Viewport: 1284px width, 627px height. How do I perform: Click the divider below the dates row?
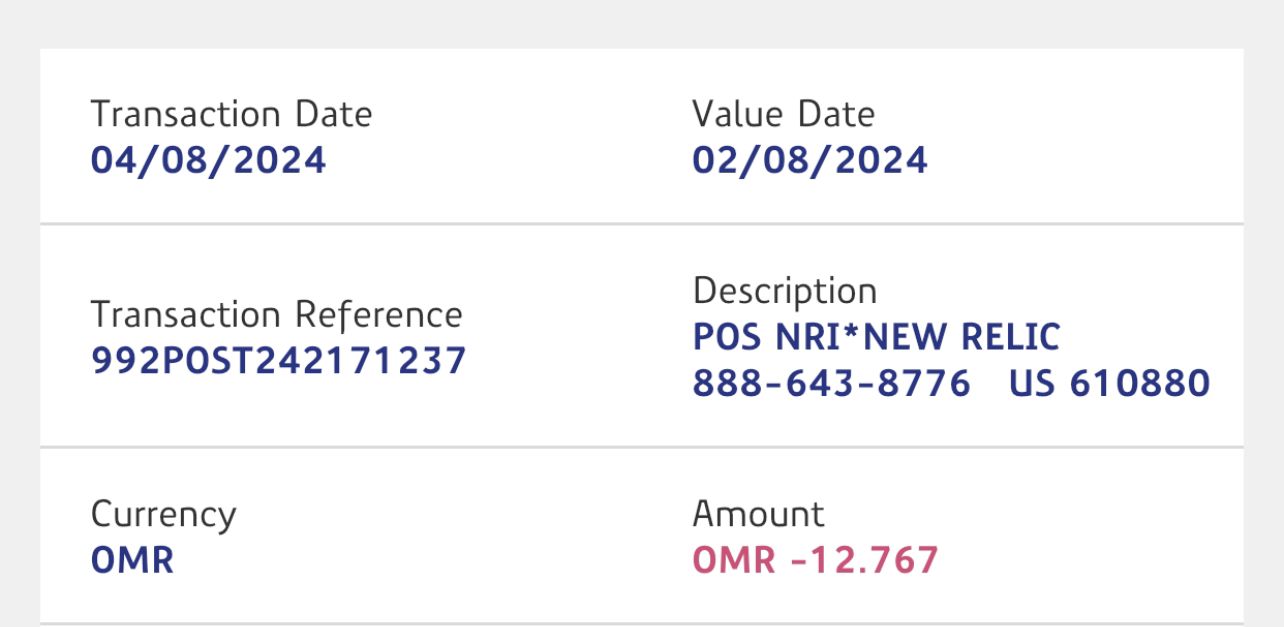pyautogui.click(x=640, y=223)
